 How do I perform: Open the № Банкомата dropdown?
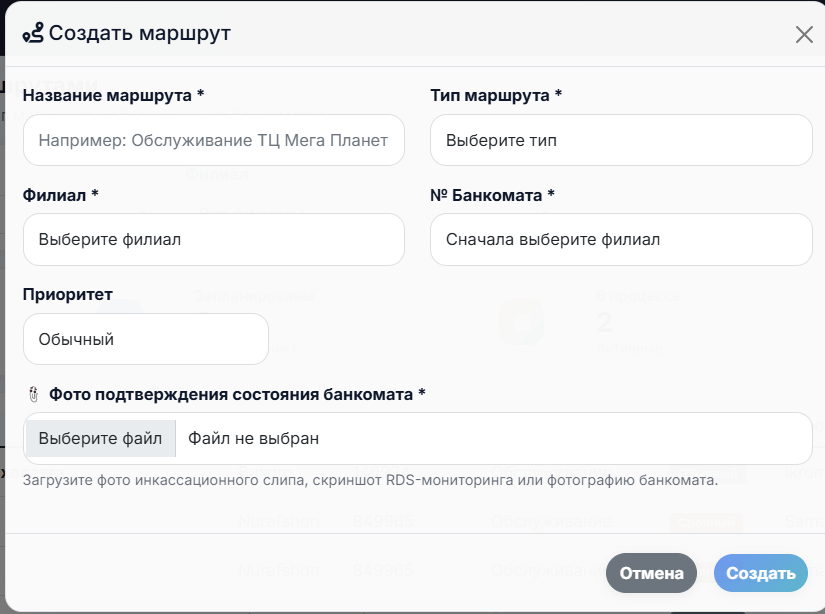[x=620, y=240]
